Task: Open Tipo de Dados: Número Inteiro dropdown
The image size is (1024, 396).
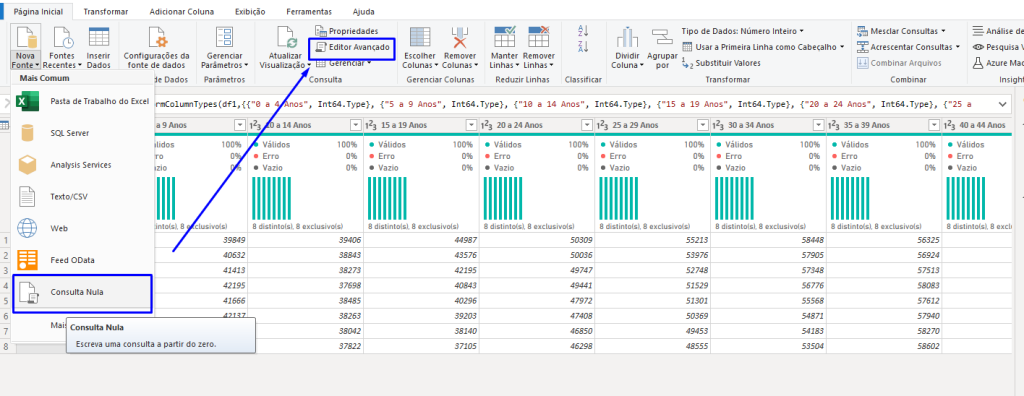Action: point(742,31)
